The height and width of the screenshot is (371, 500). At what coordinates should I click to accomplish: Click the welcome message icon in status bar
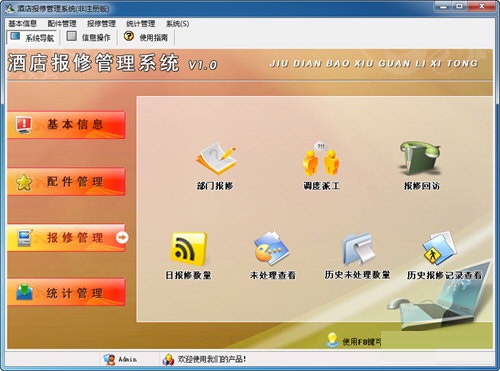[168, 359]
